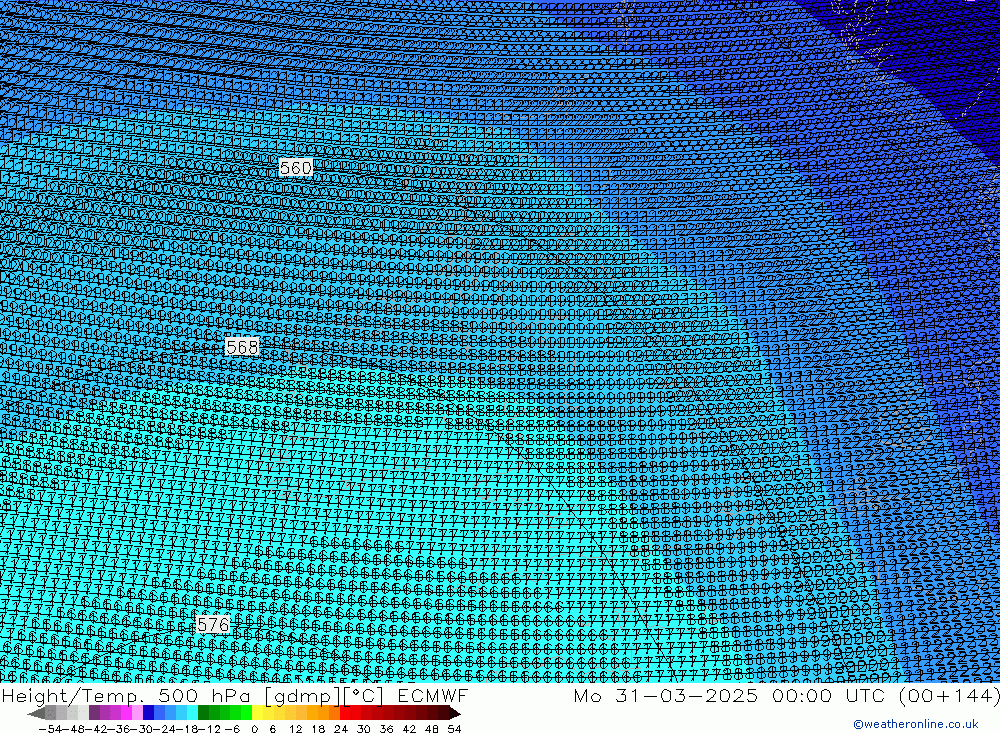The width and height of the screenshot is (1000, 733).
Task: Click the 0 legend scale value
Action: point(254,728)
